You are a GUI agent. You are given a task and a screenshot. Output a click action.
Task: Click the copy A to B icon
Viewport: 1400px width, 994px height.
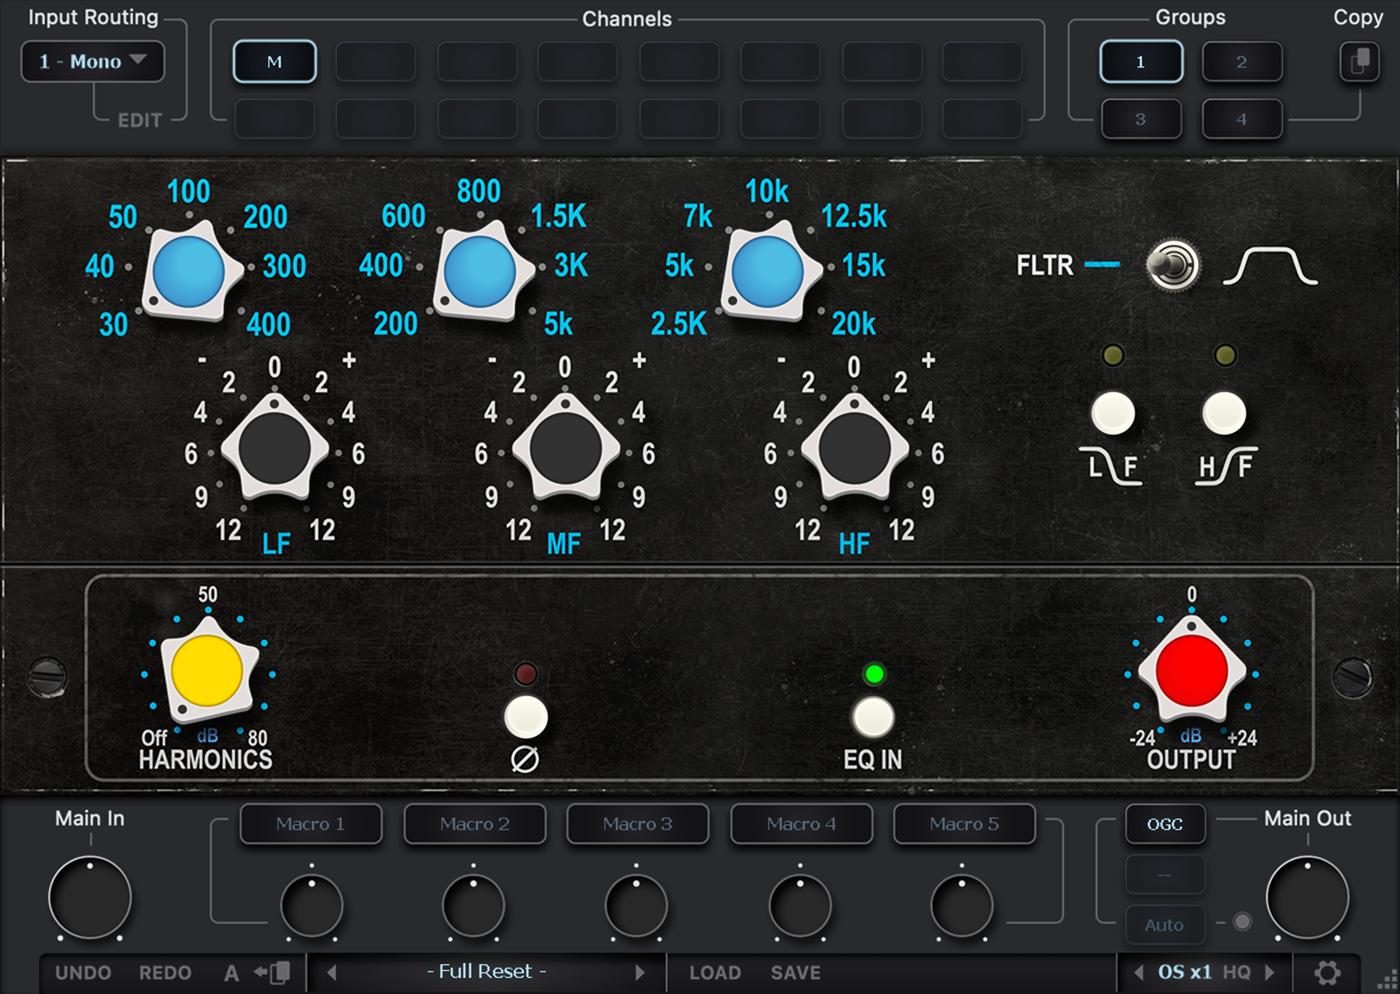272,972
